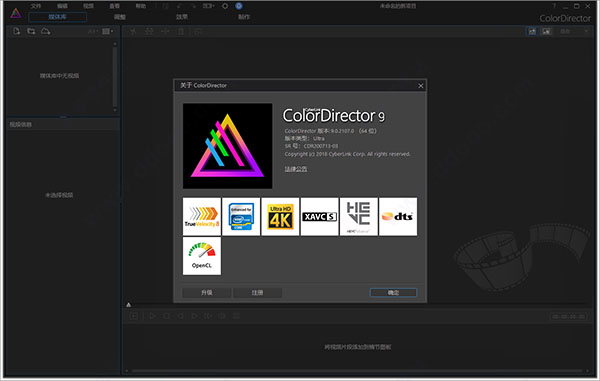Switch to the 媒体库 library tab
This screenshot has height=381, width=600.
[x=57, y=17]
